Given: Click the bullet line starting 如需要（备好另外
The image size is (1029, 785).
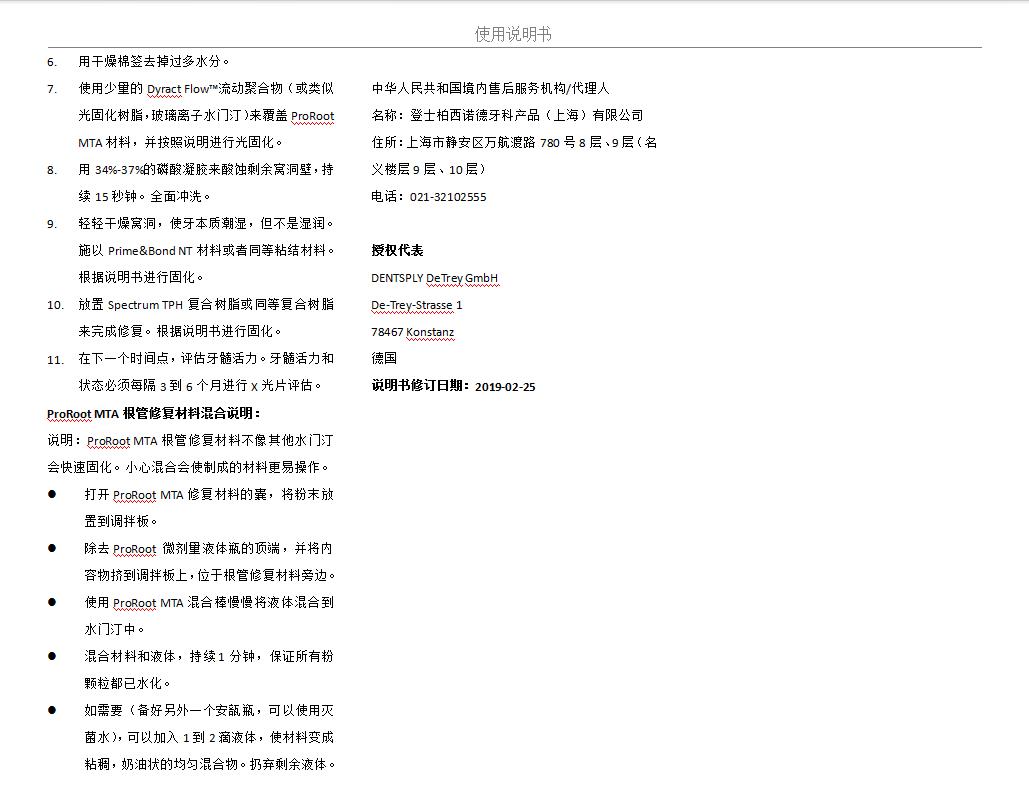Looking at the screenshot, I should pos(208,710).
